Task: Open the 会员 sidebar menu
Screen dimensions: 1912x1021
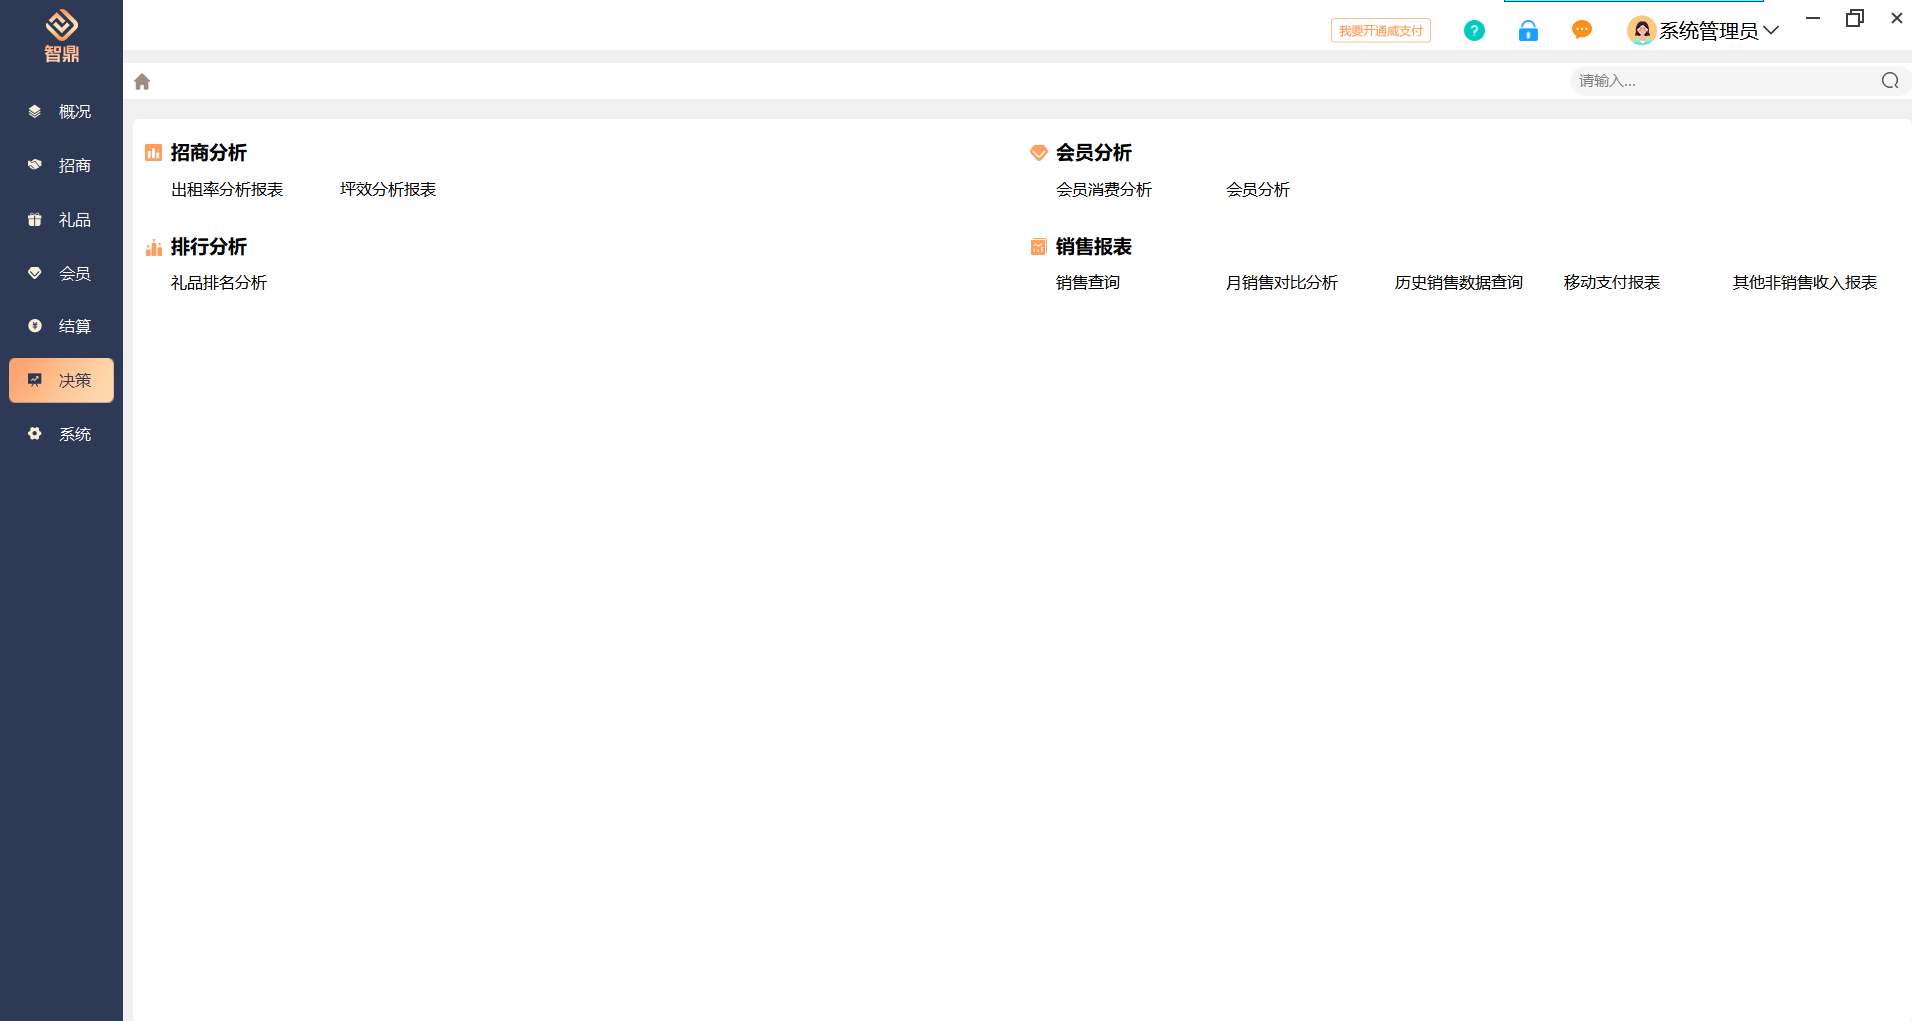Action: pyautogui.click(x=62, y=274)
